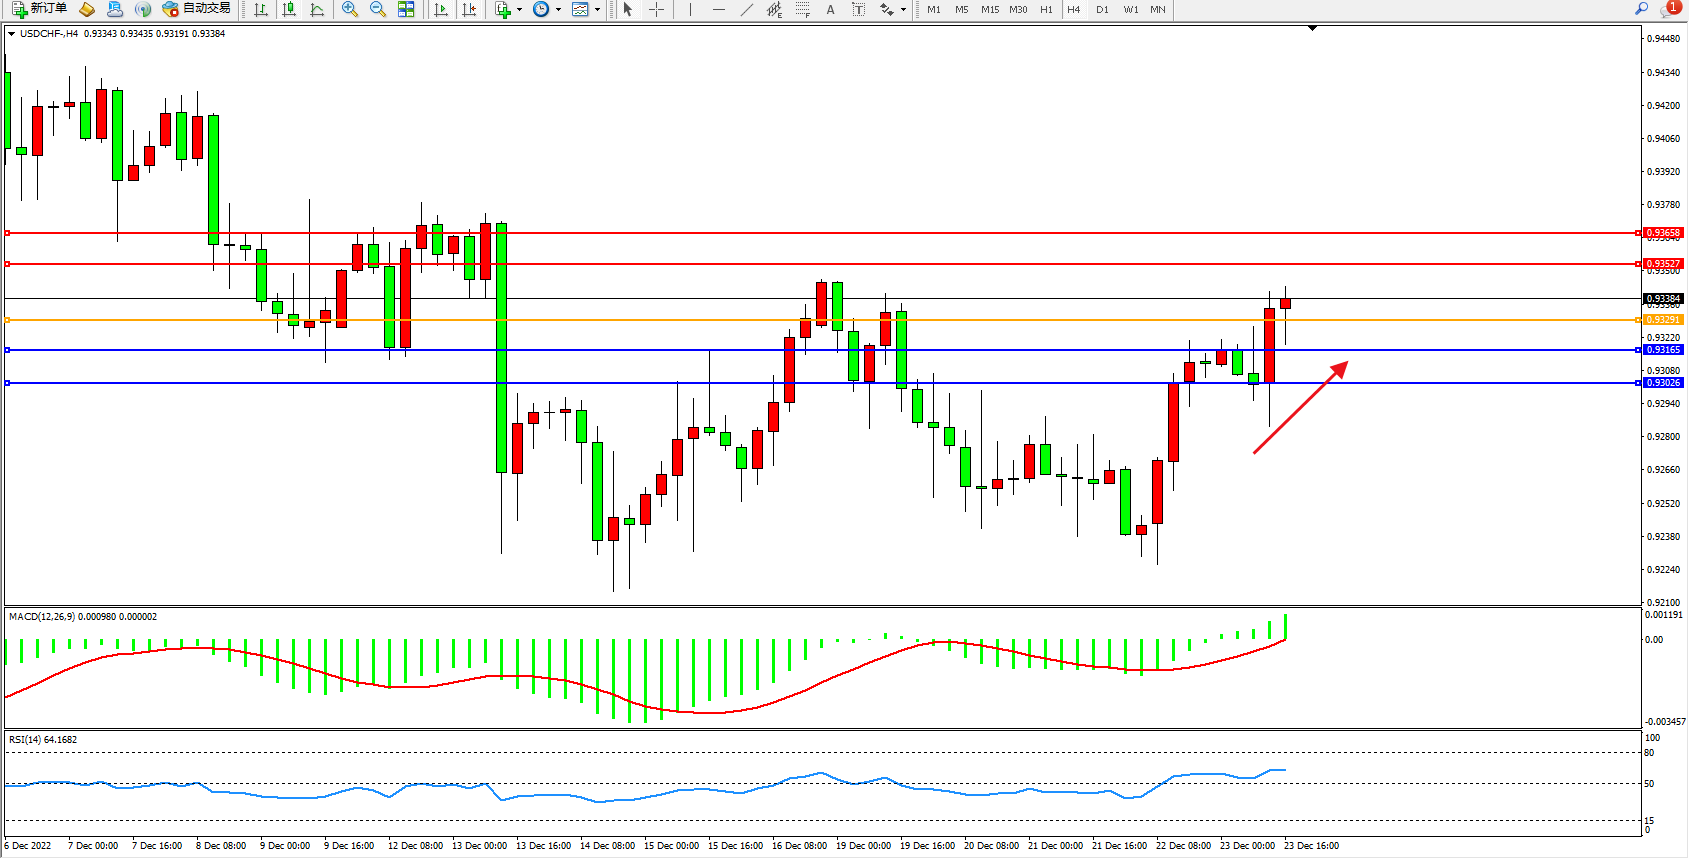This screenshot has width=1689, height=859.
Task: Select the Fibonacci retracement tool
Action: click(802, 9)
